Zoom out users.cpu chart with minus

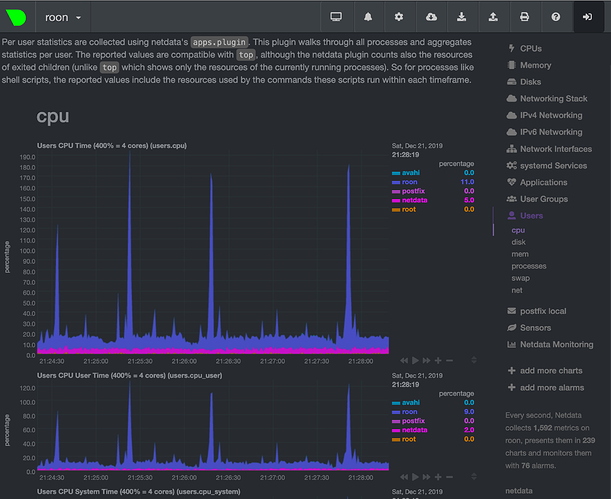pyautogui.click(x=449, y=361)
